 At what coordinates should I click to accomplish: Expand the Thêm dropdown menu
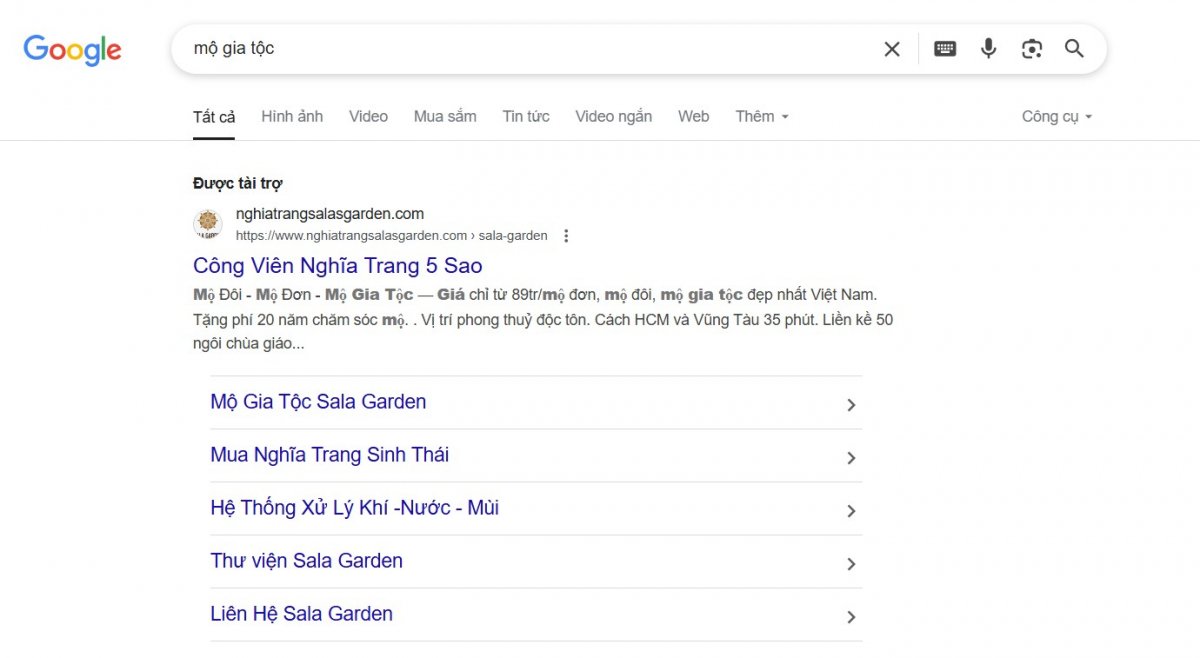[x=762, y=116]
